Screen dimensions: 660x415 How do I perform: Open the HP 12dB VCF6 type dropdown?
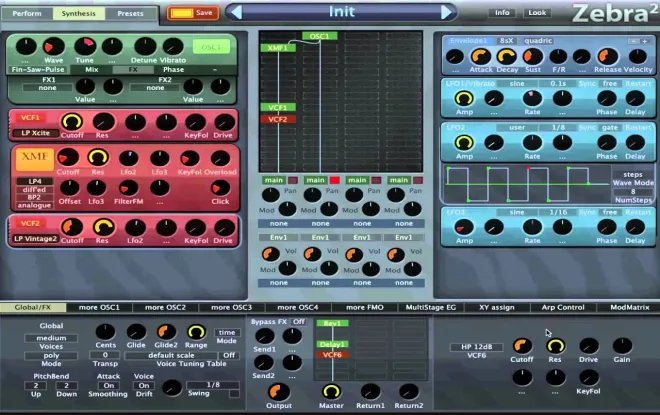coord(476,347)
